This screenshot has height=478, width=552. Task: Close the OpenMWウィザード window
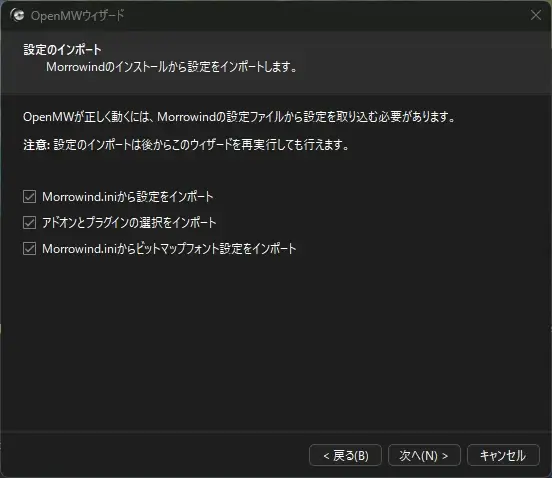(x=536, y=15)
